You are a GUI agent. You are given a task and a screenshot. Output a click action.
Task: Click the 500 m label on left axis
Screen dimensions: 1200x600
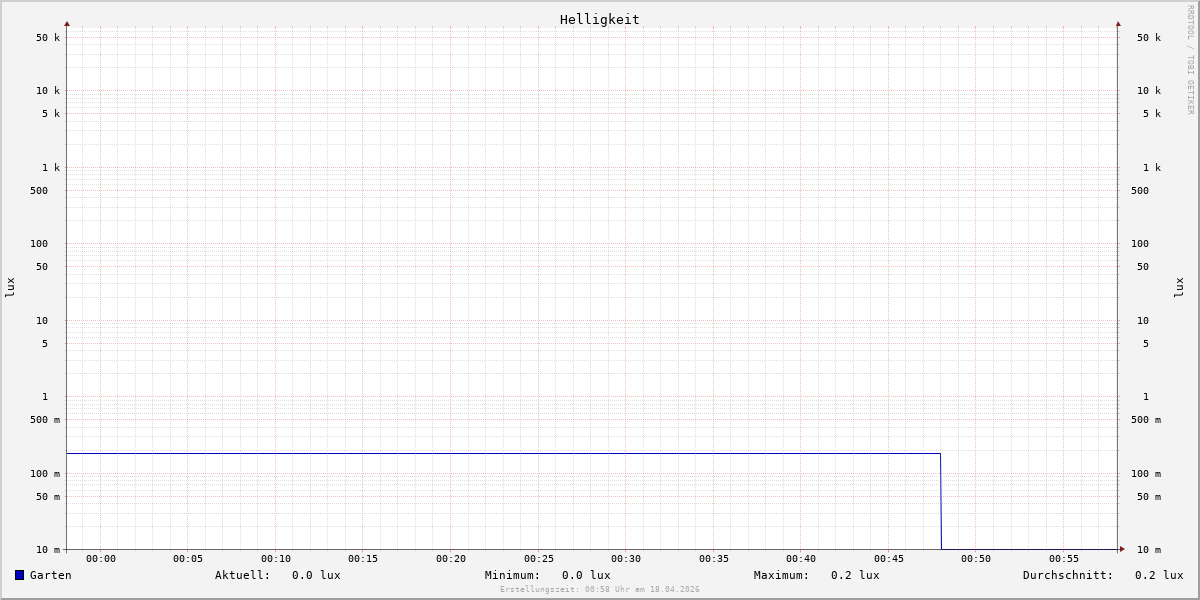(45, 420)
